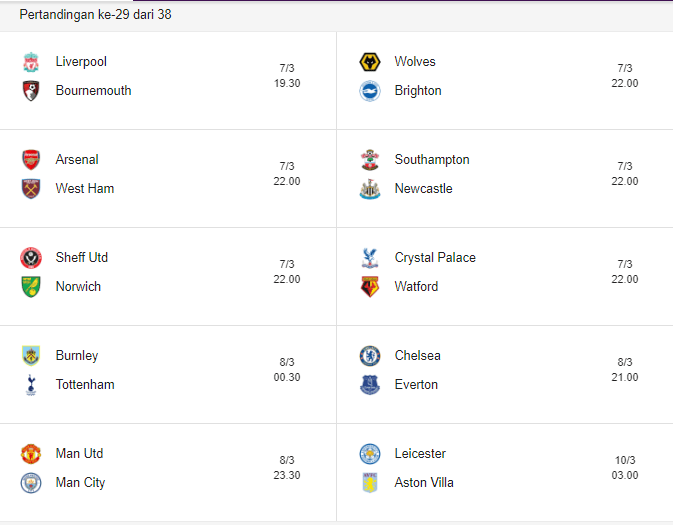Click the Southampton club crest

click(370, 160)
